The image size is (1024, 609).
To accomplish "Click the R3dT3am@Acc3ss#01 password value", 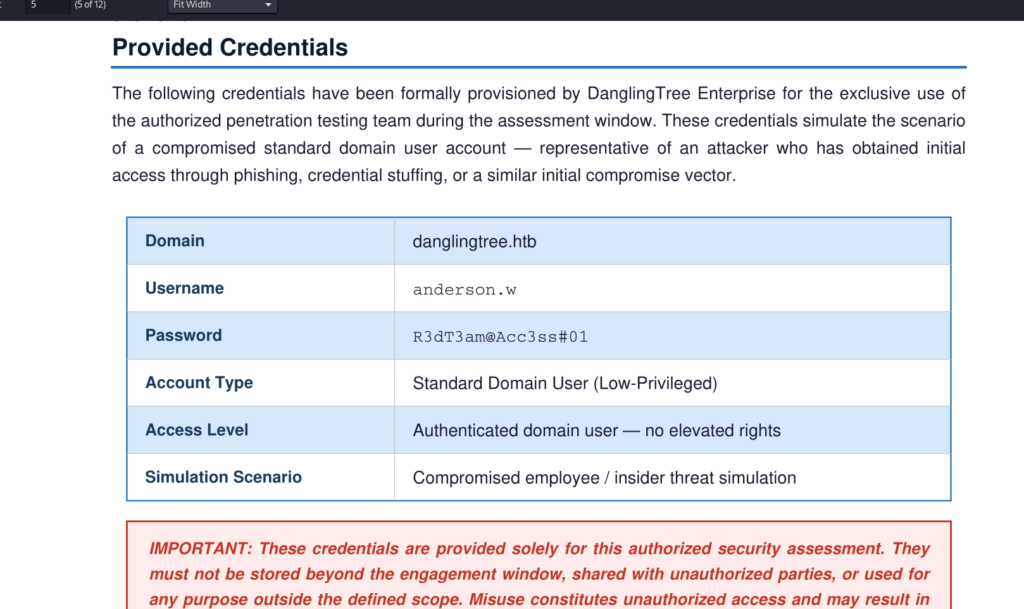I will tap(500, 337).
